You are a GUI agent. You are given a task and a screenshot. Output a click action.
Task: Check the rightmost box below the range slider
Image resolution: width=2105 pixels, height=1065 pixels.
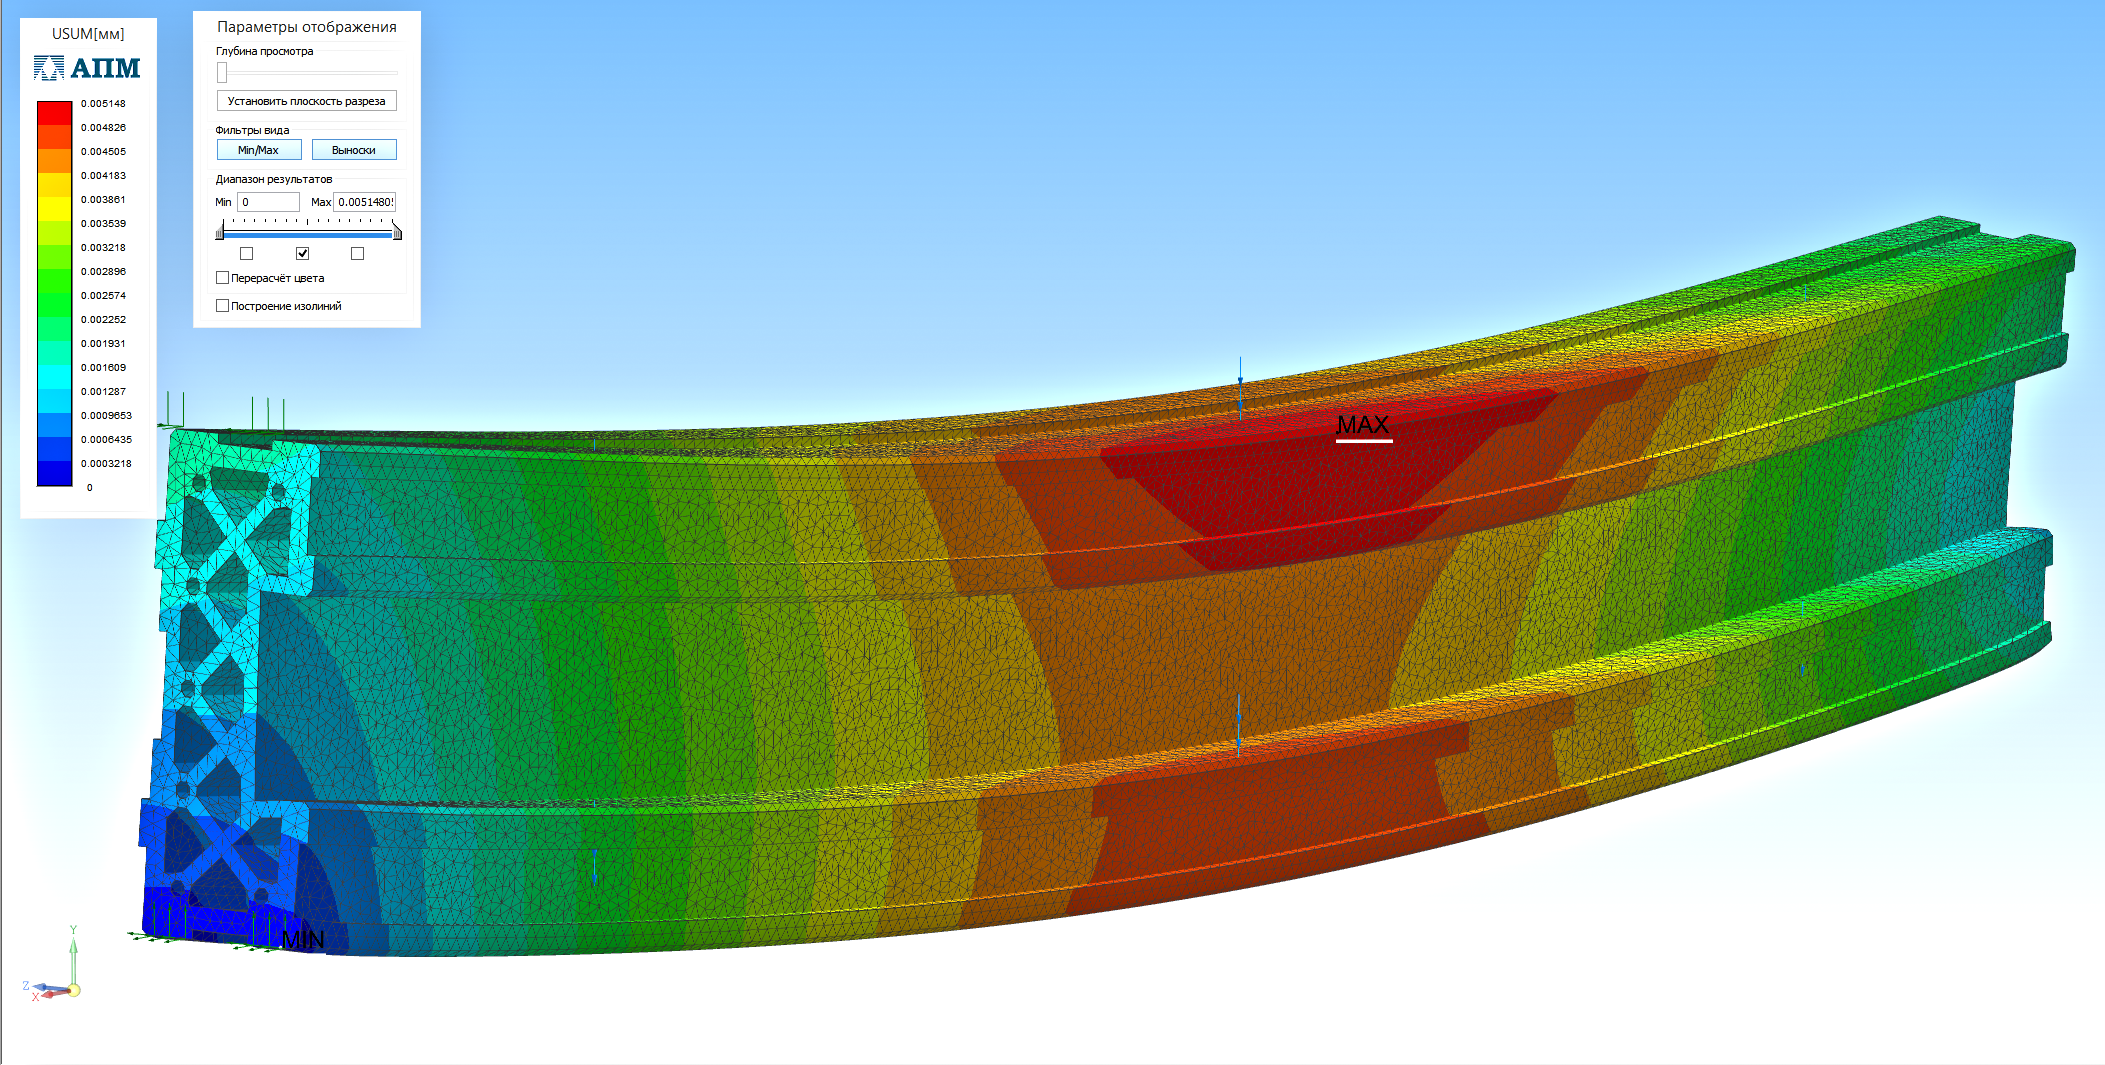358,254
